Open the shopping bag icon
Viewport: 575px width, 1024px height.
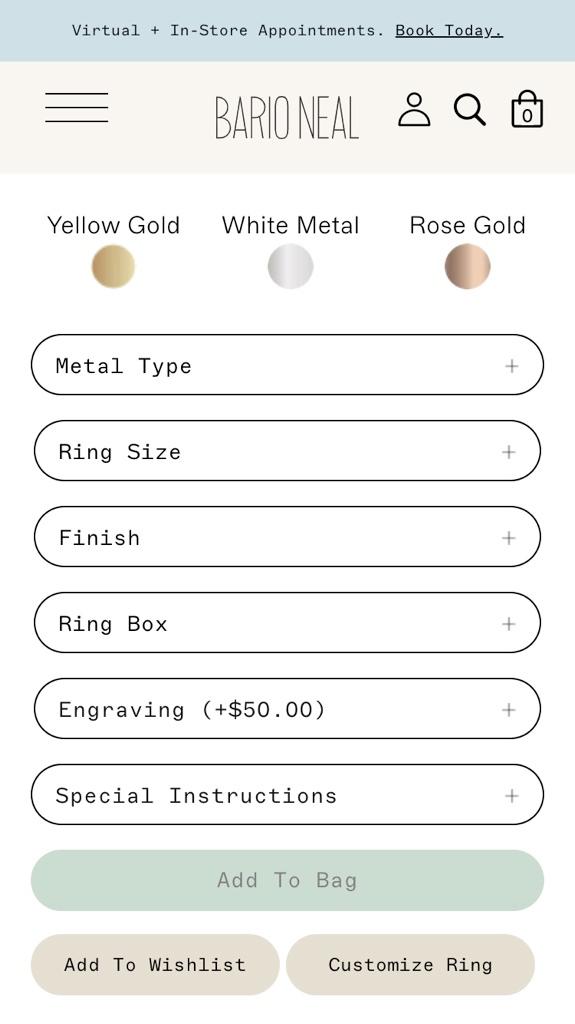pyautogui.click(x=527, y=108)
